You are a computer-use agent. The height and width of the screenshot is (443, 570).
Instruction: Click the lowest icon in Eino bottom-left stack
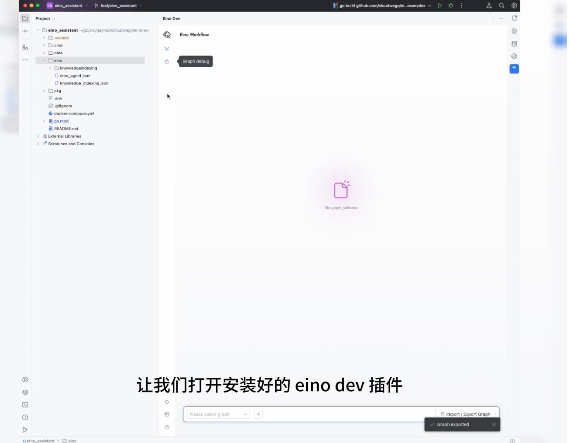tap(167, 427)
